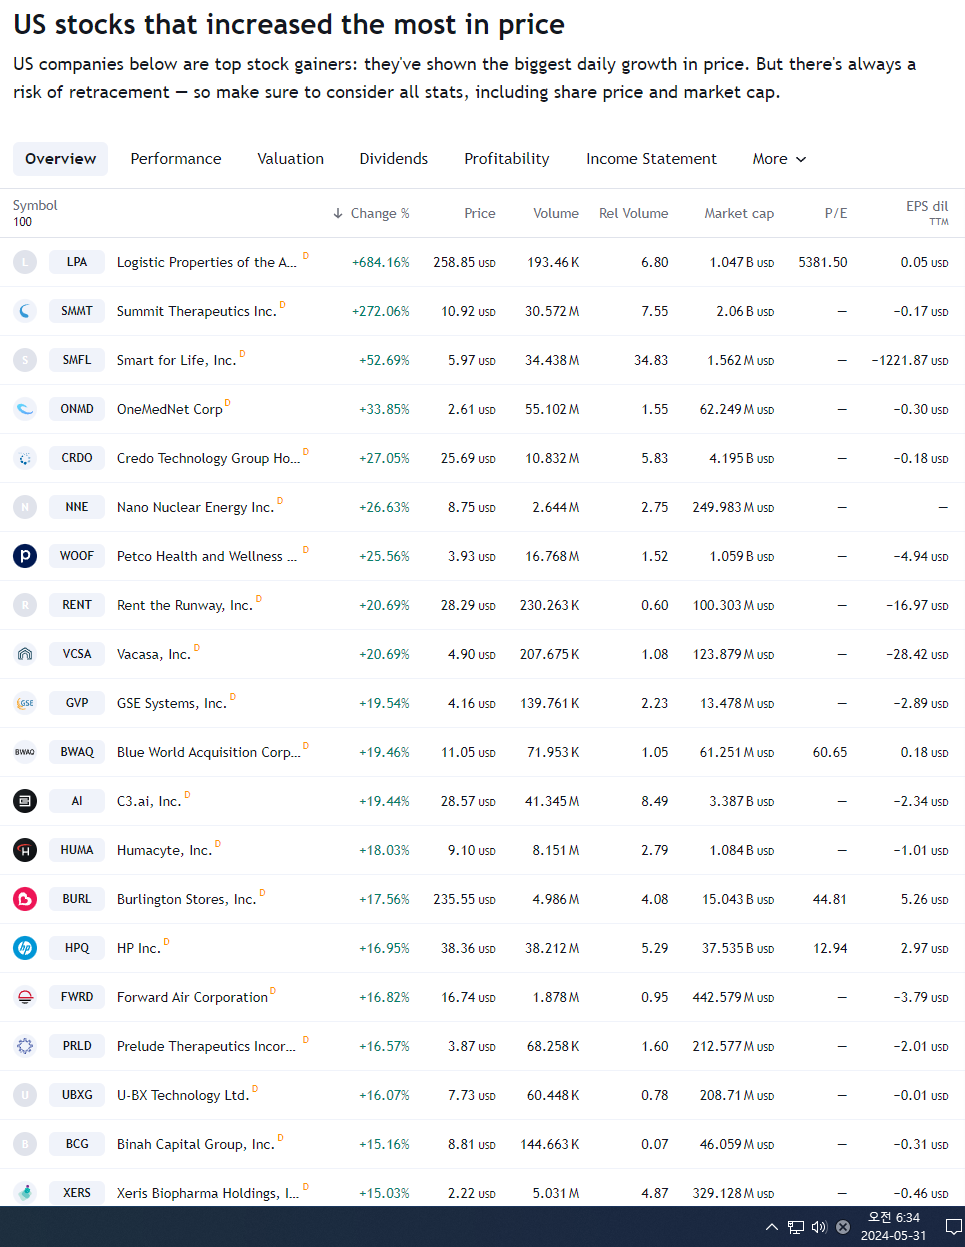The image size is (965, 1247).
Task: Click the C3.ai logo icon
Action: point(25,801)
